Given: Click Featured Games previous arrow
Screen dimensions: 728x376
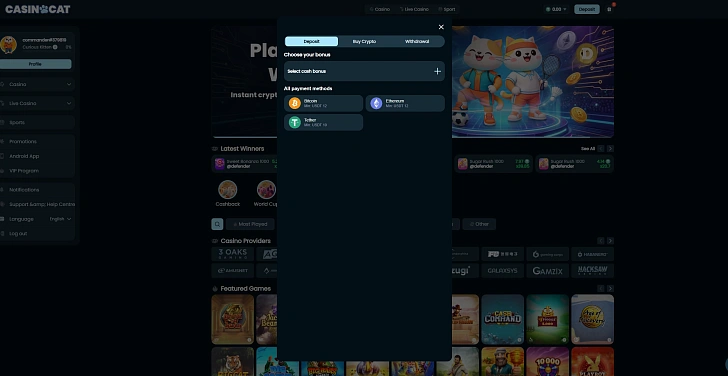Looking at the screenshot, I should click(601, 288).
